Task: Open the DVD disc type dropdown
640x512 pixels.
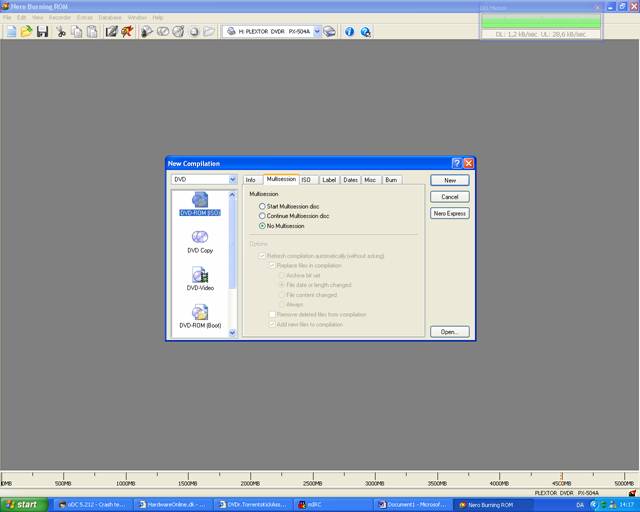Action: 232,180
